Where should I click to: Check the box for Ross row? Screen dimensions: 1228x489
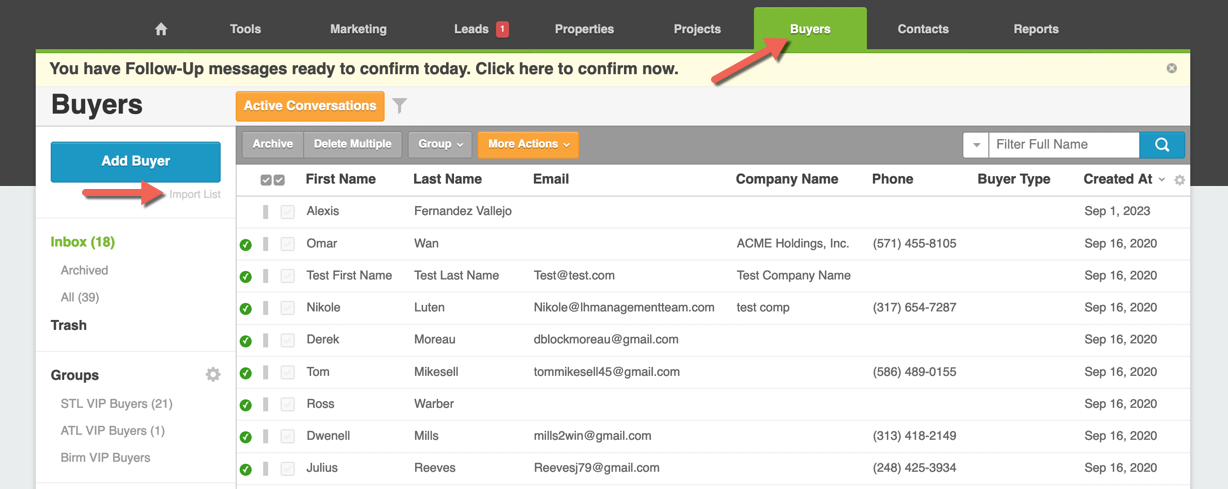pos(288,404)
